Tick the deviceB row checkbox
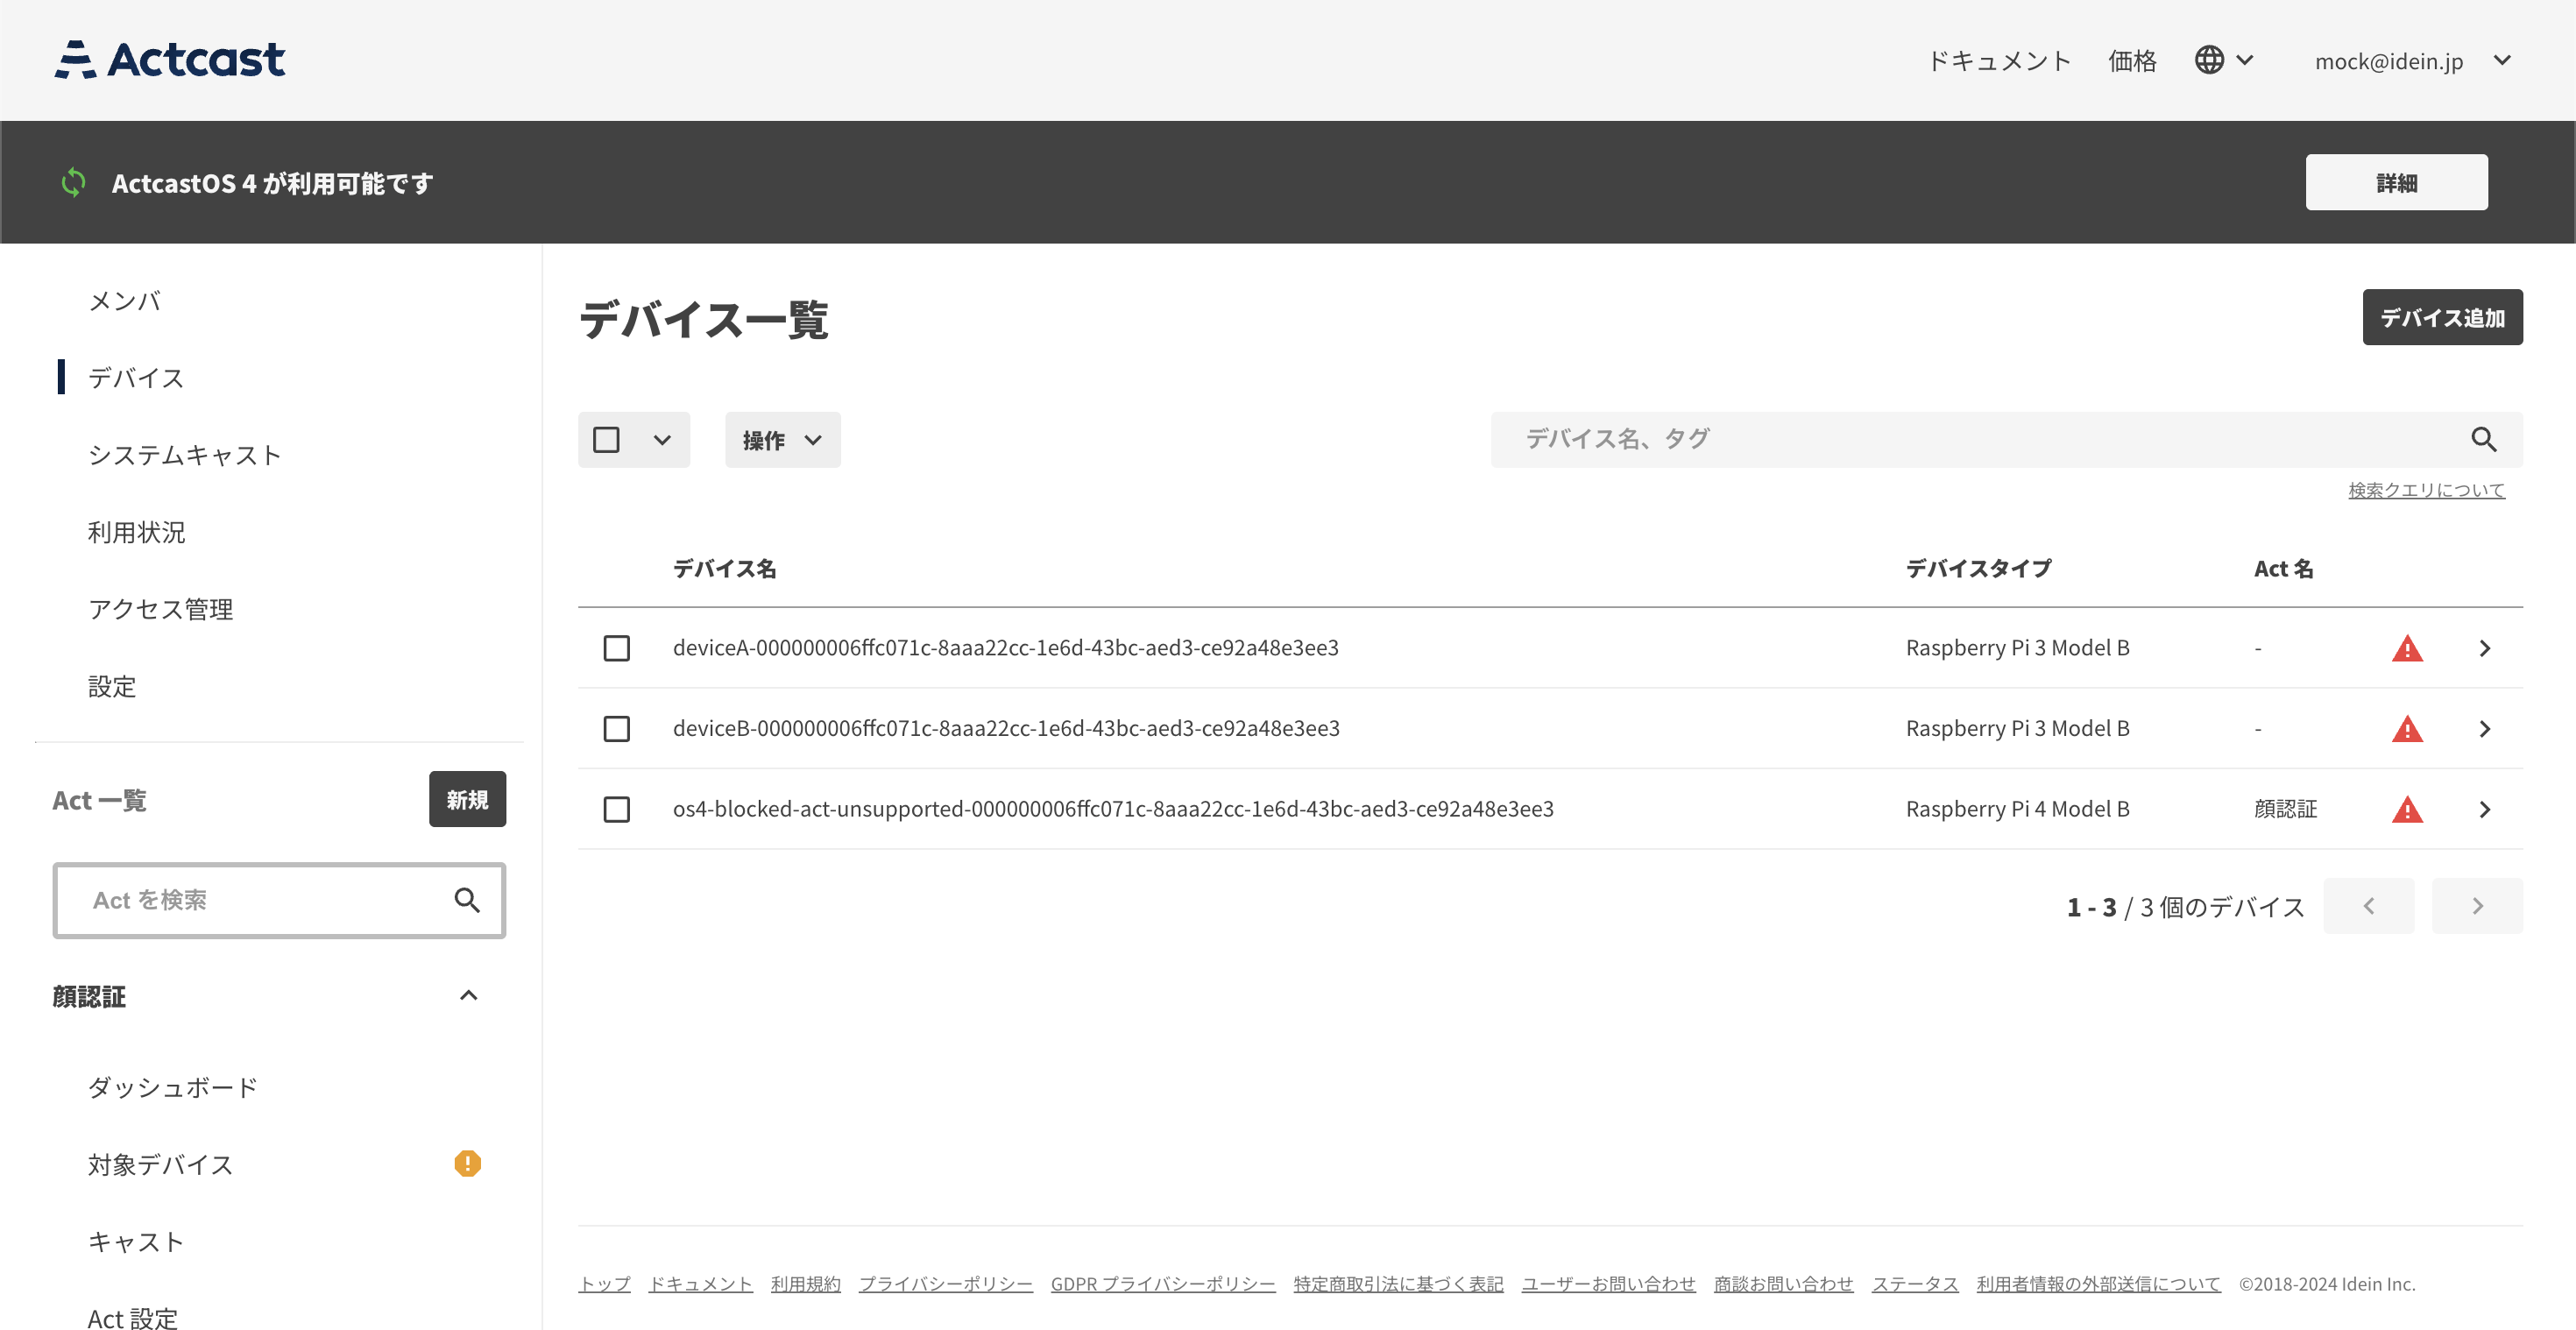 pyautogui.click(x=617, y=728)
